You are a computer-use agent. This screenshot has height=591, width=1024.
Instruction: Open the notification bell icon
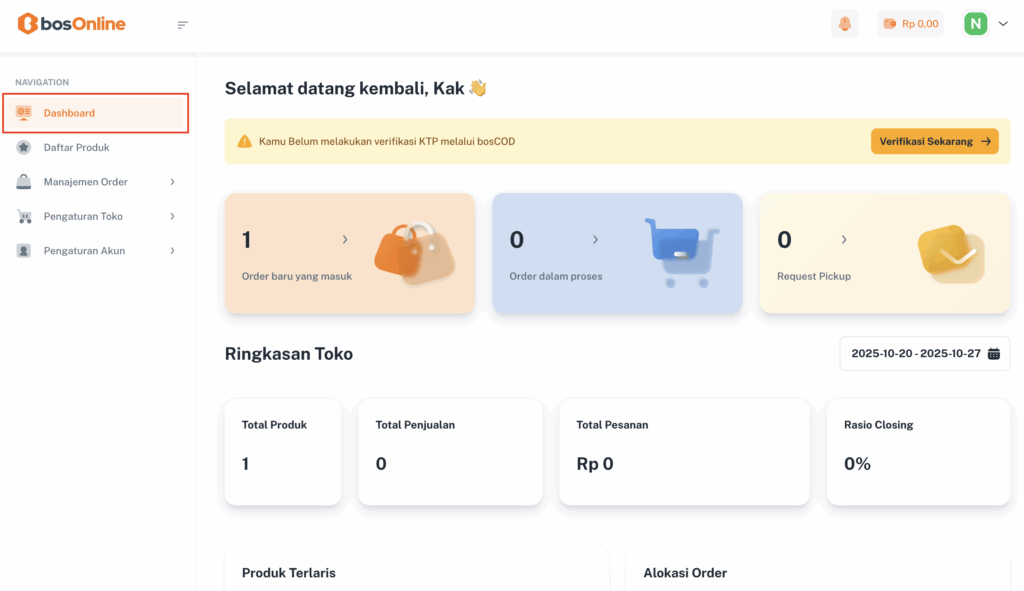[x=845, y=24]
